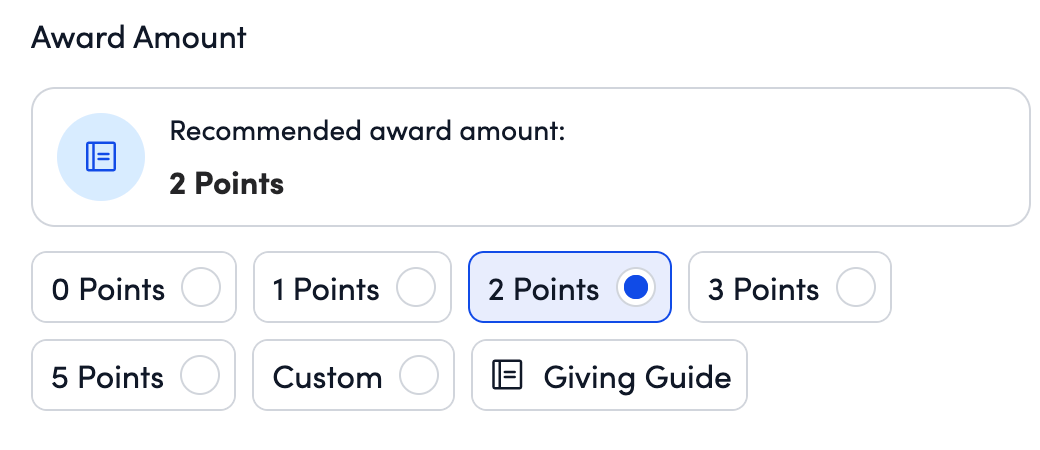This screenshot has width=1040, height=450.
Task: Select the 0 Points radio circle
Action: coord(200,288)
